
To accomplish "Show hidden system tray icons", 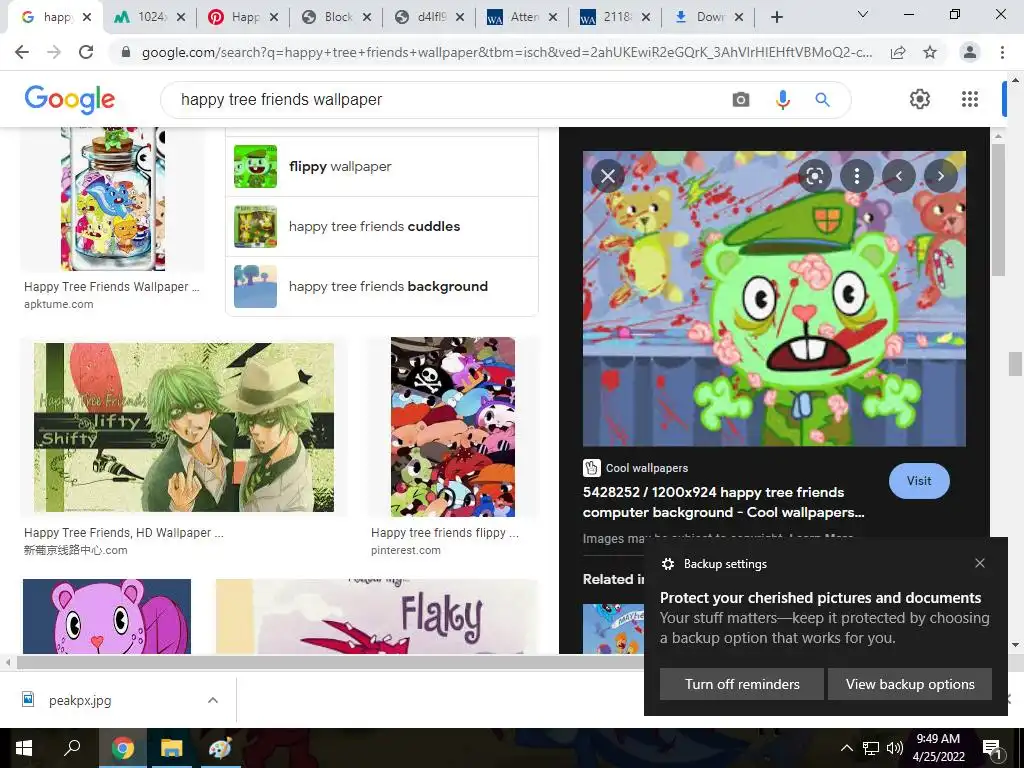I will (846, 748).
